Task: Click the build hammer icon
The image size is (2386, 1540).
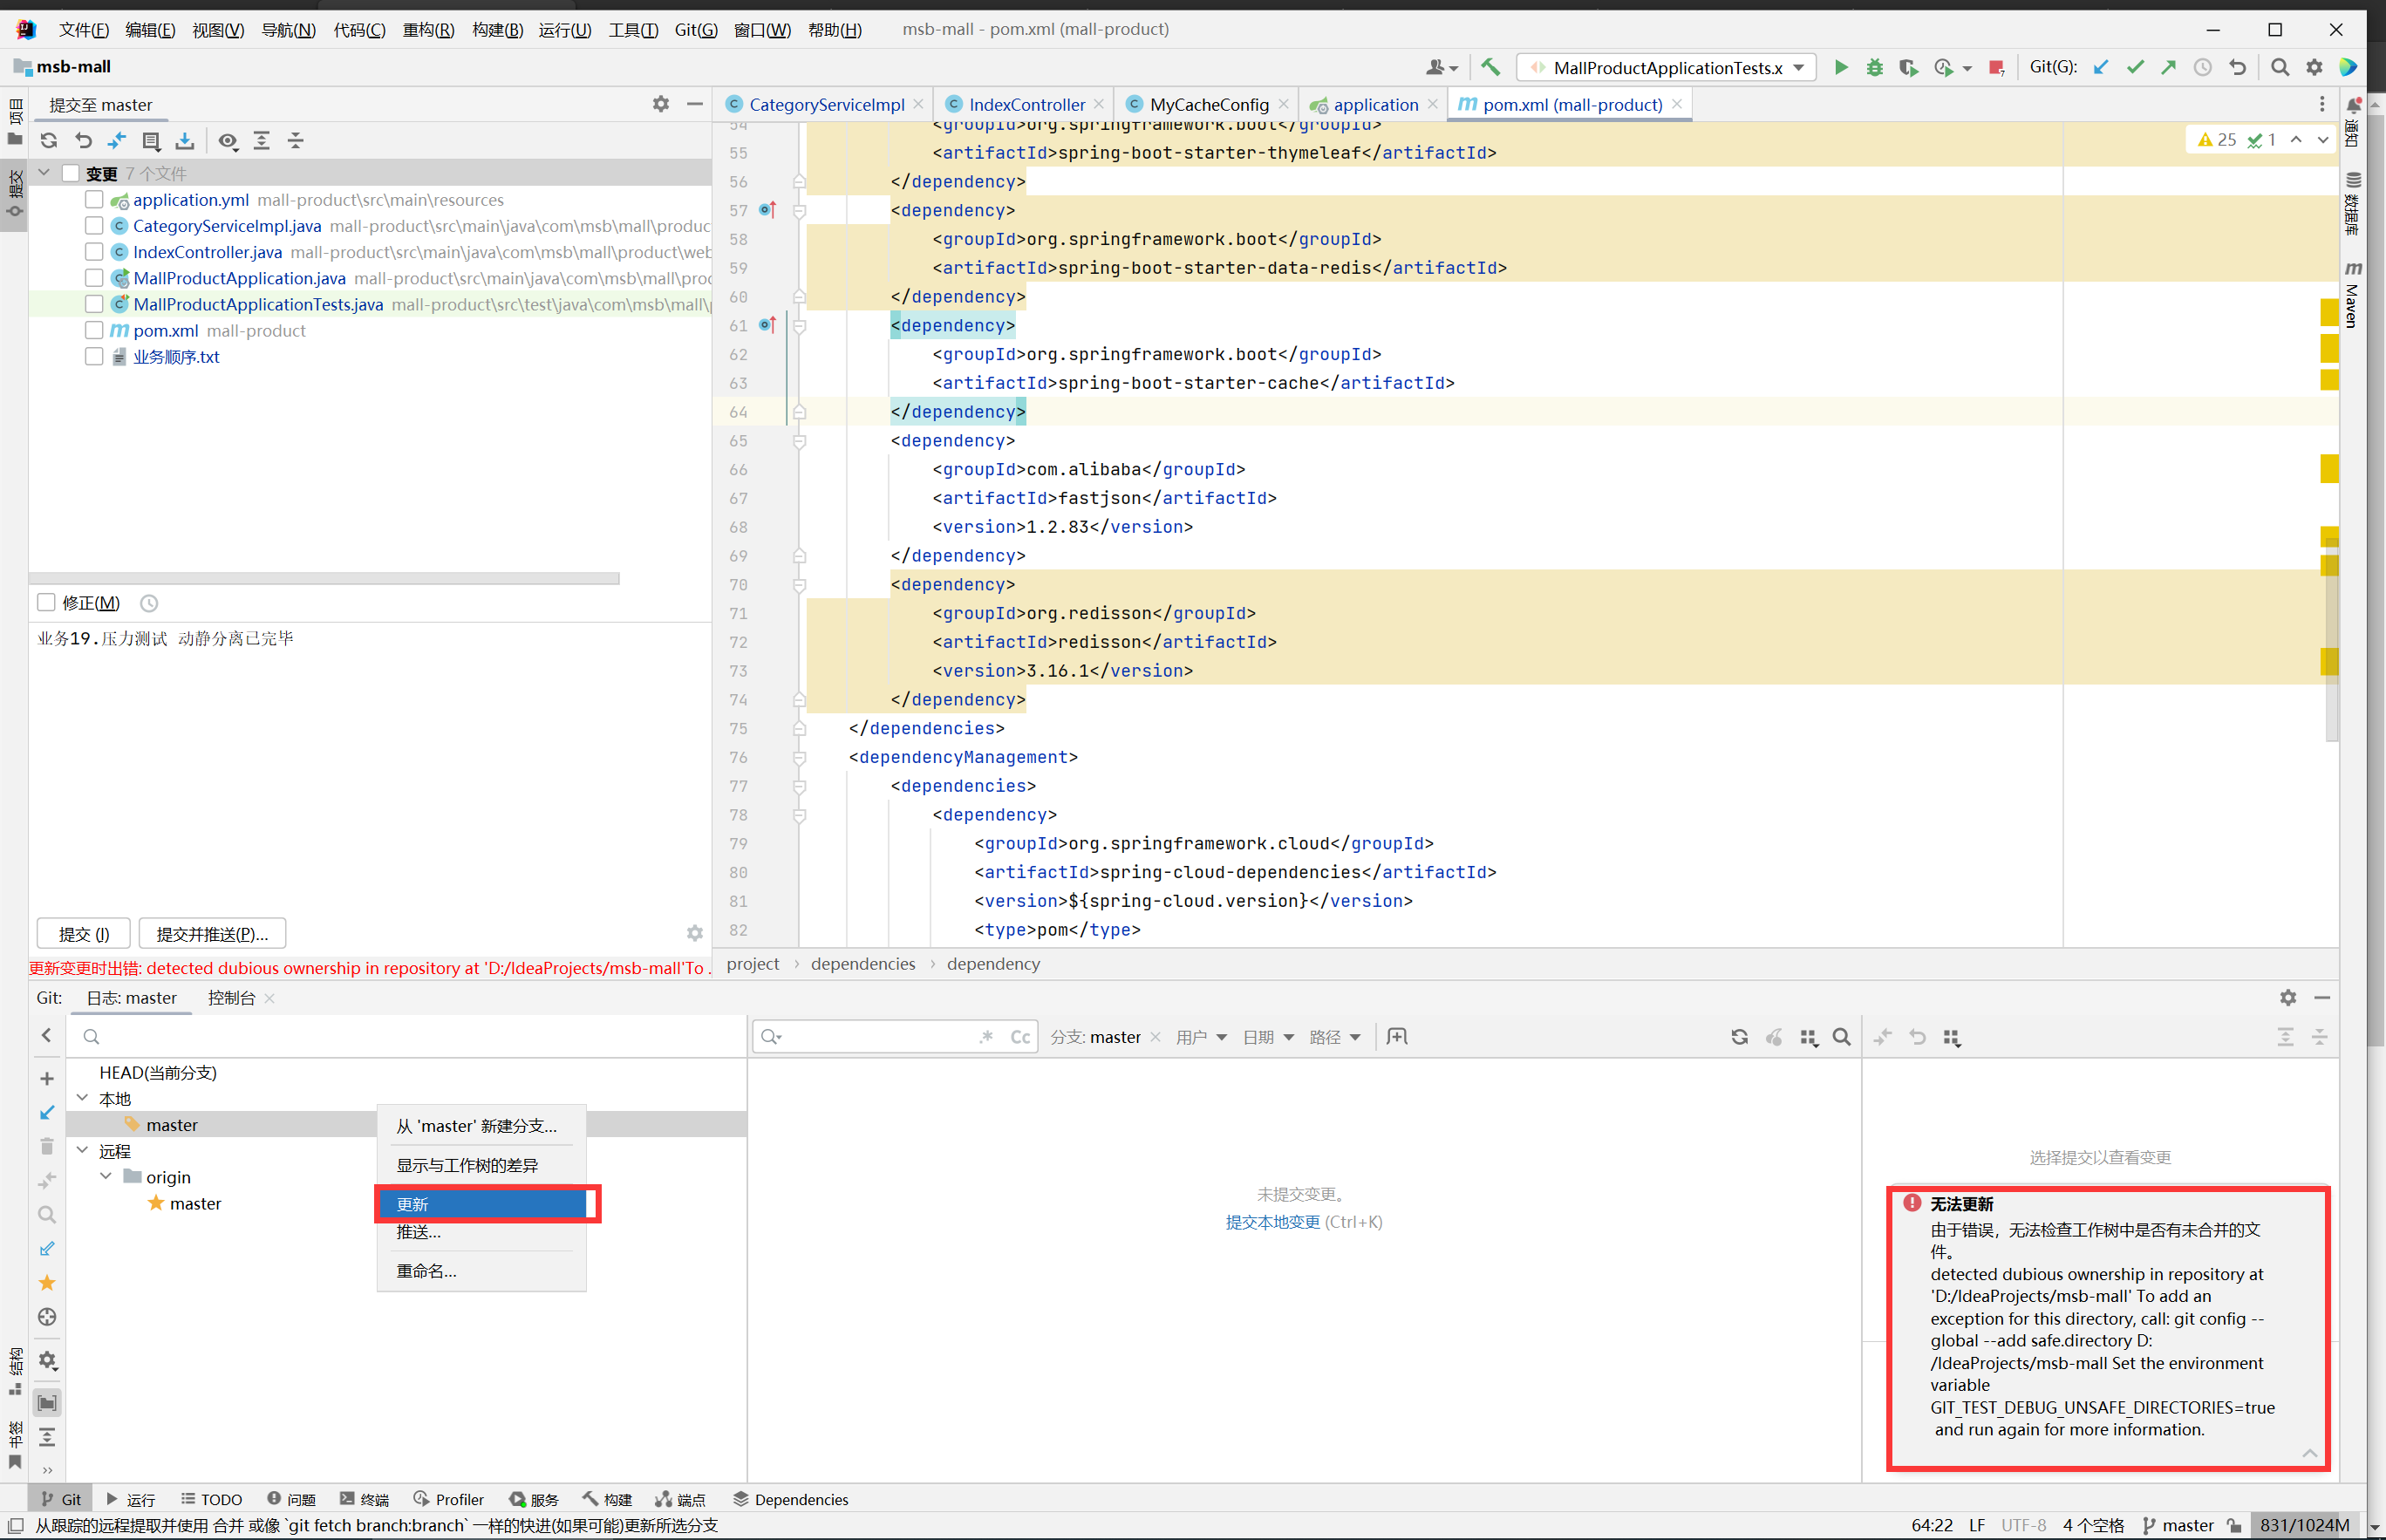Action: pos(1490,67)
